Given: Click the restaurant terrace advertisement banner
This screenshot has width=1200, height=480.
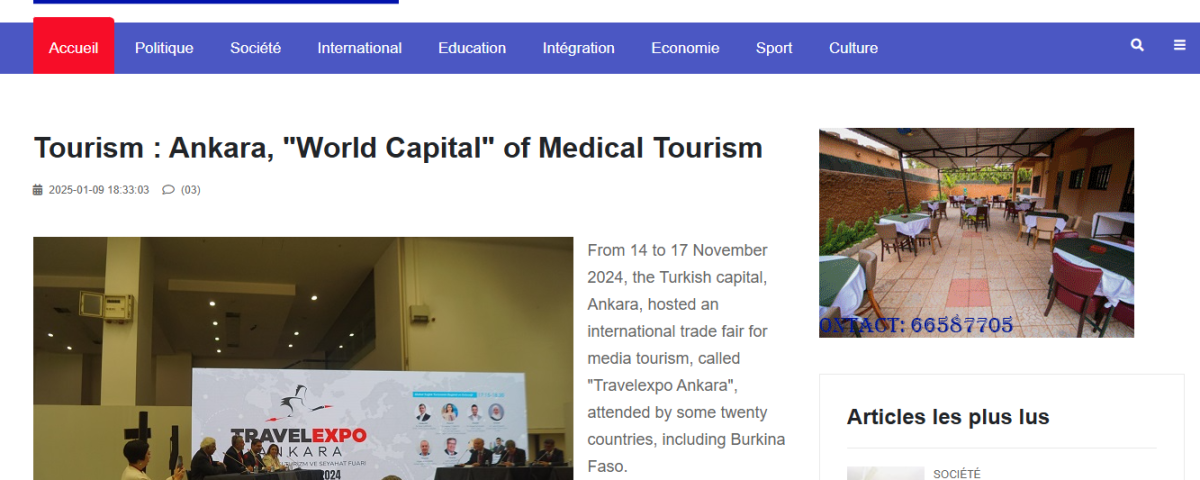Looking at the screenshot, I should coord(976,232).
